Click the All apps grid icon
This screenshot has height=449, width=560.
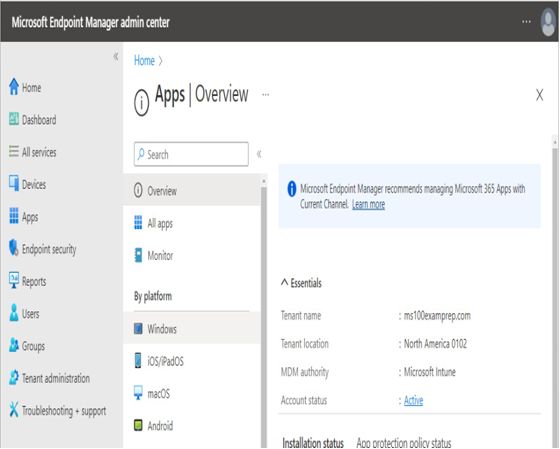138,222
